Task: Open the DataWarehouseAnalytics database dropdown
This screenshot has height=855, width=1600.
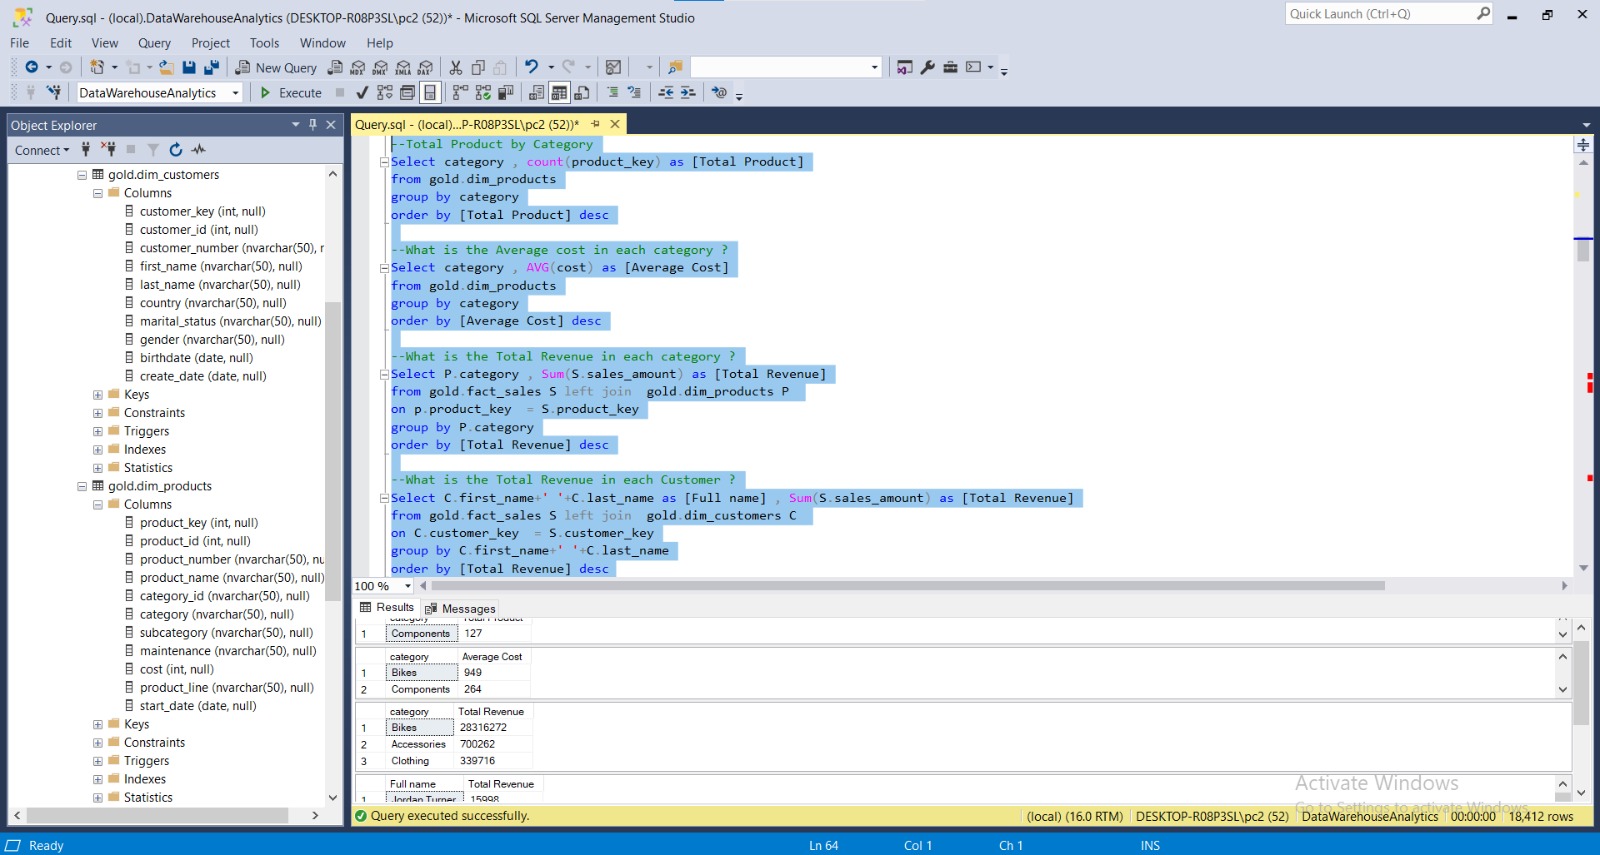Action: click(236, 93)
